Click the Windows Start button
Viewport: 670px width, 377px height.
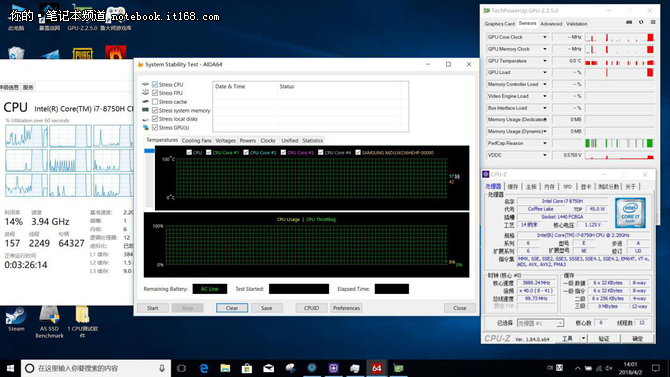point(10,368)
